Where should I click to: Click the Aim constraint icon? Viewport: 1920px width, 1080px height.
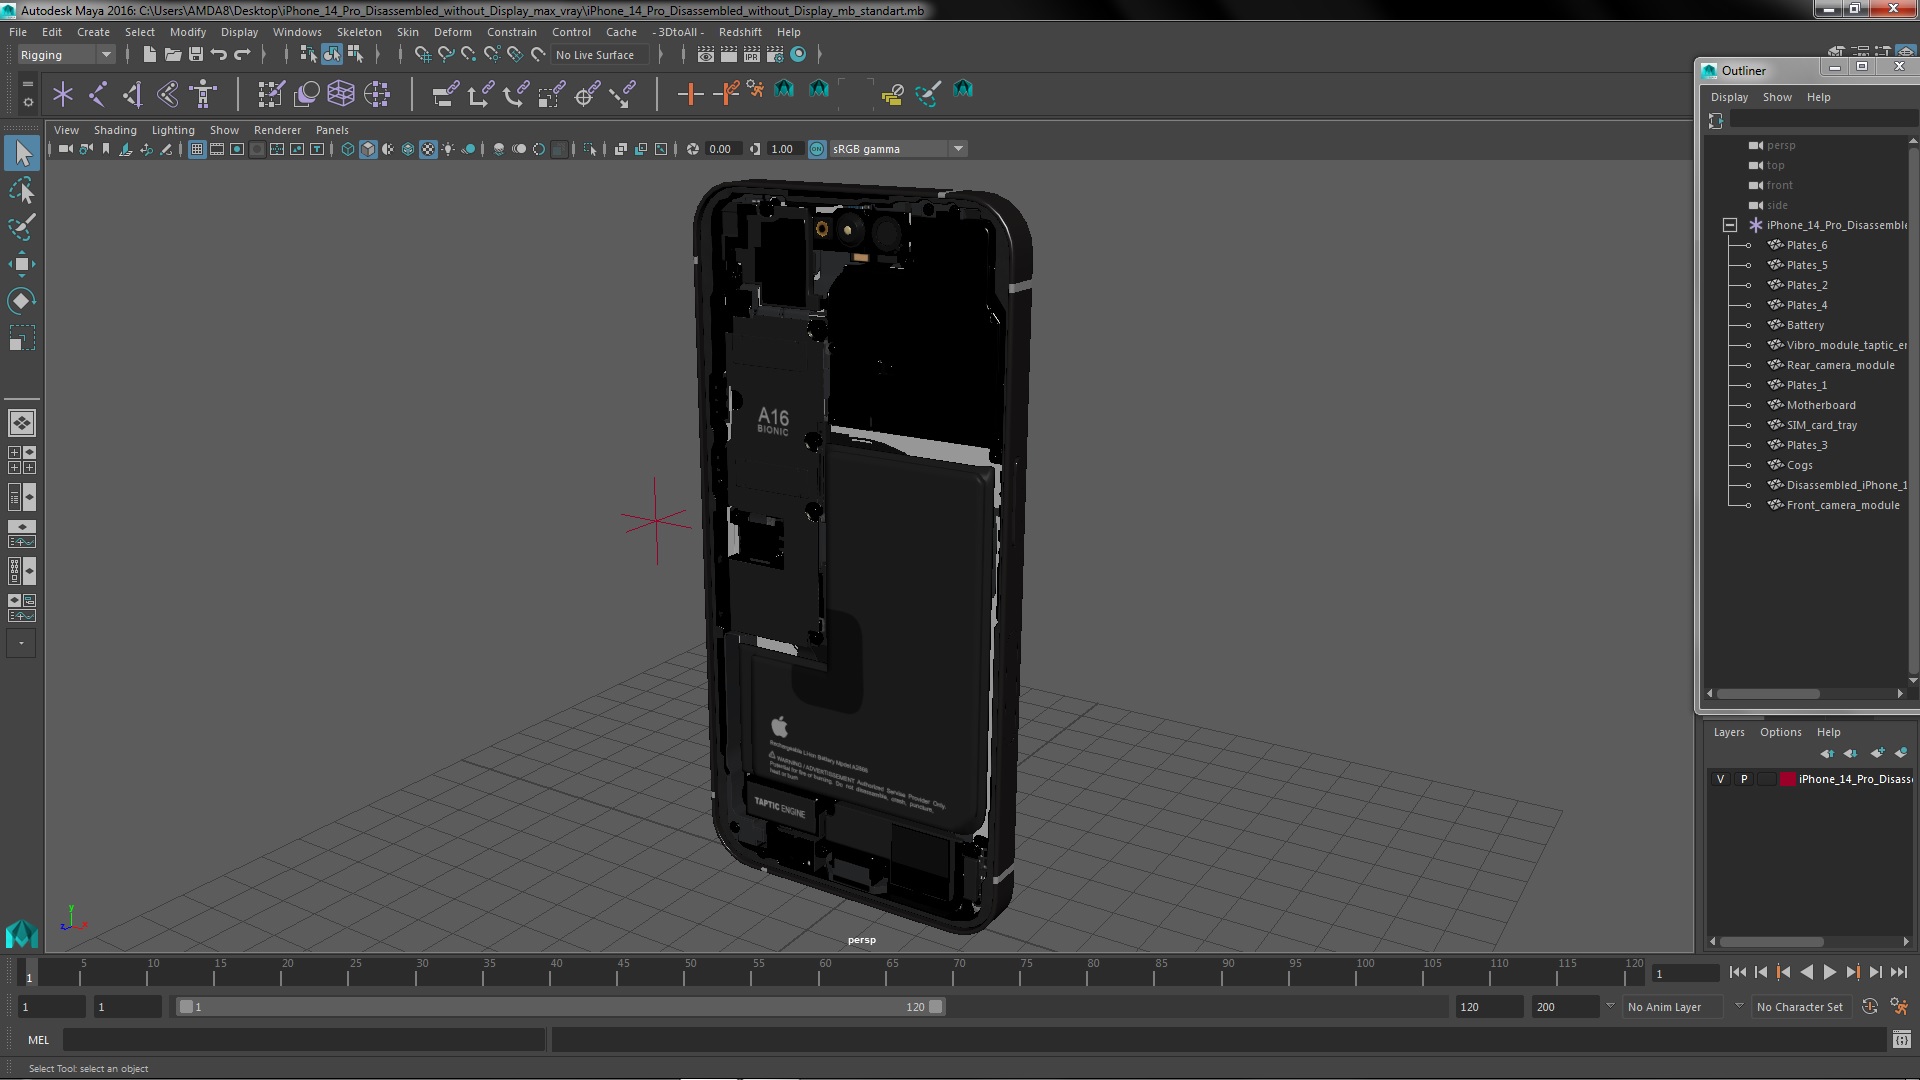click(587, 94)
